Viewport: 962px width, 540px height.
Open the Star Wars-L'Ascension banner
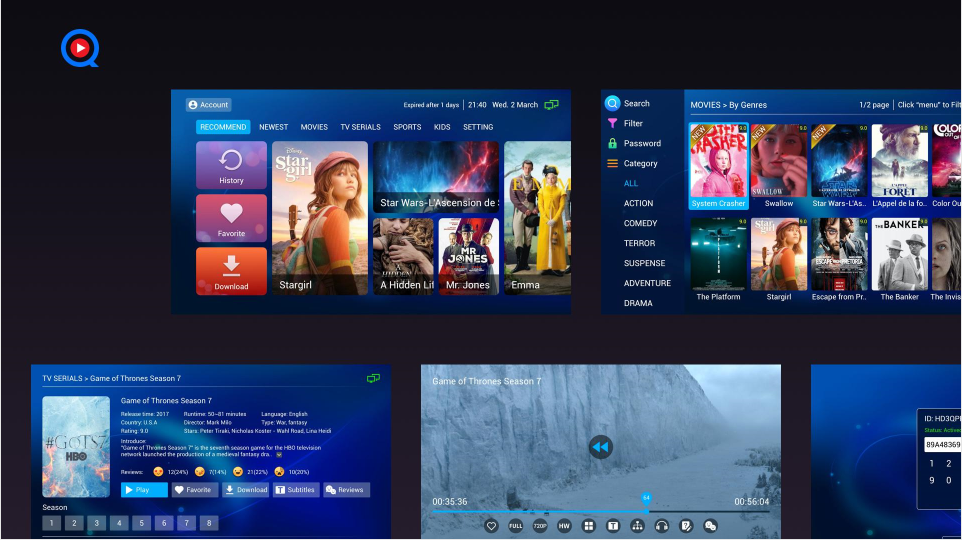point(436,177)
